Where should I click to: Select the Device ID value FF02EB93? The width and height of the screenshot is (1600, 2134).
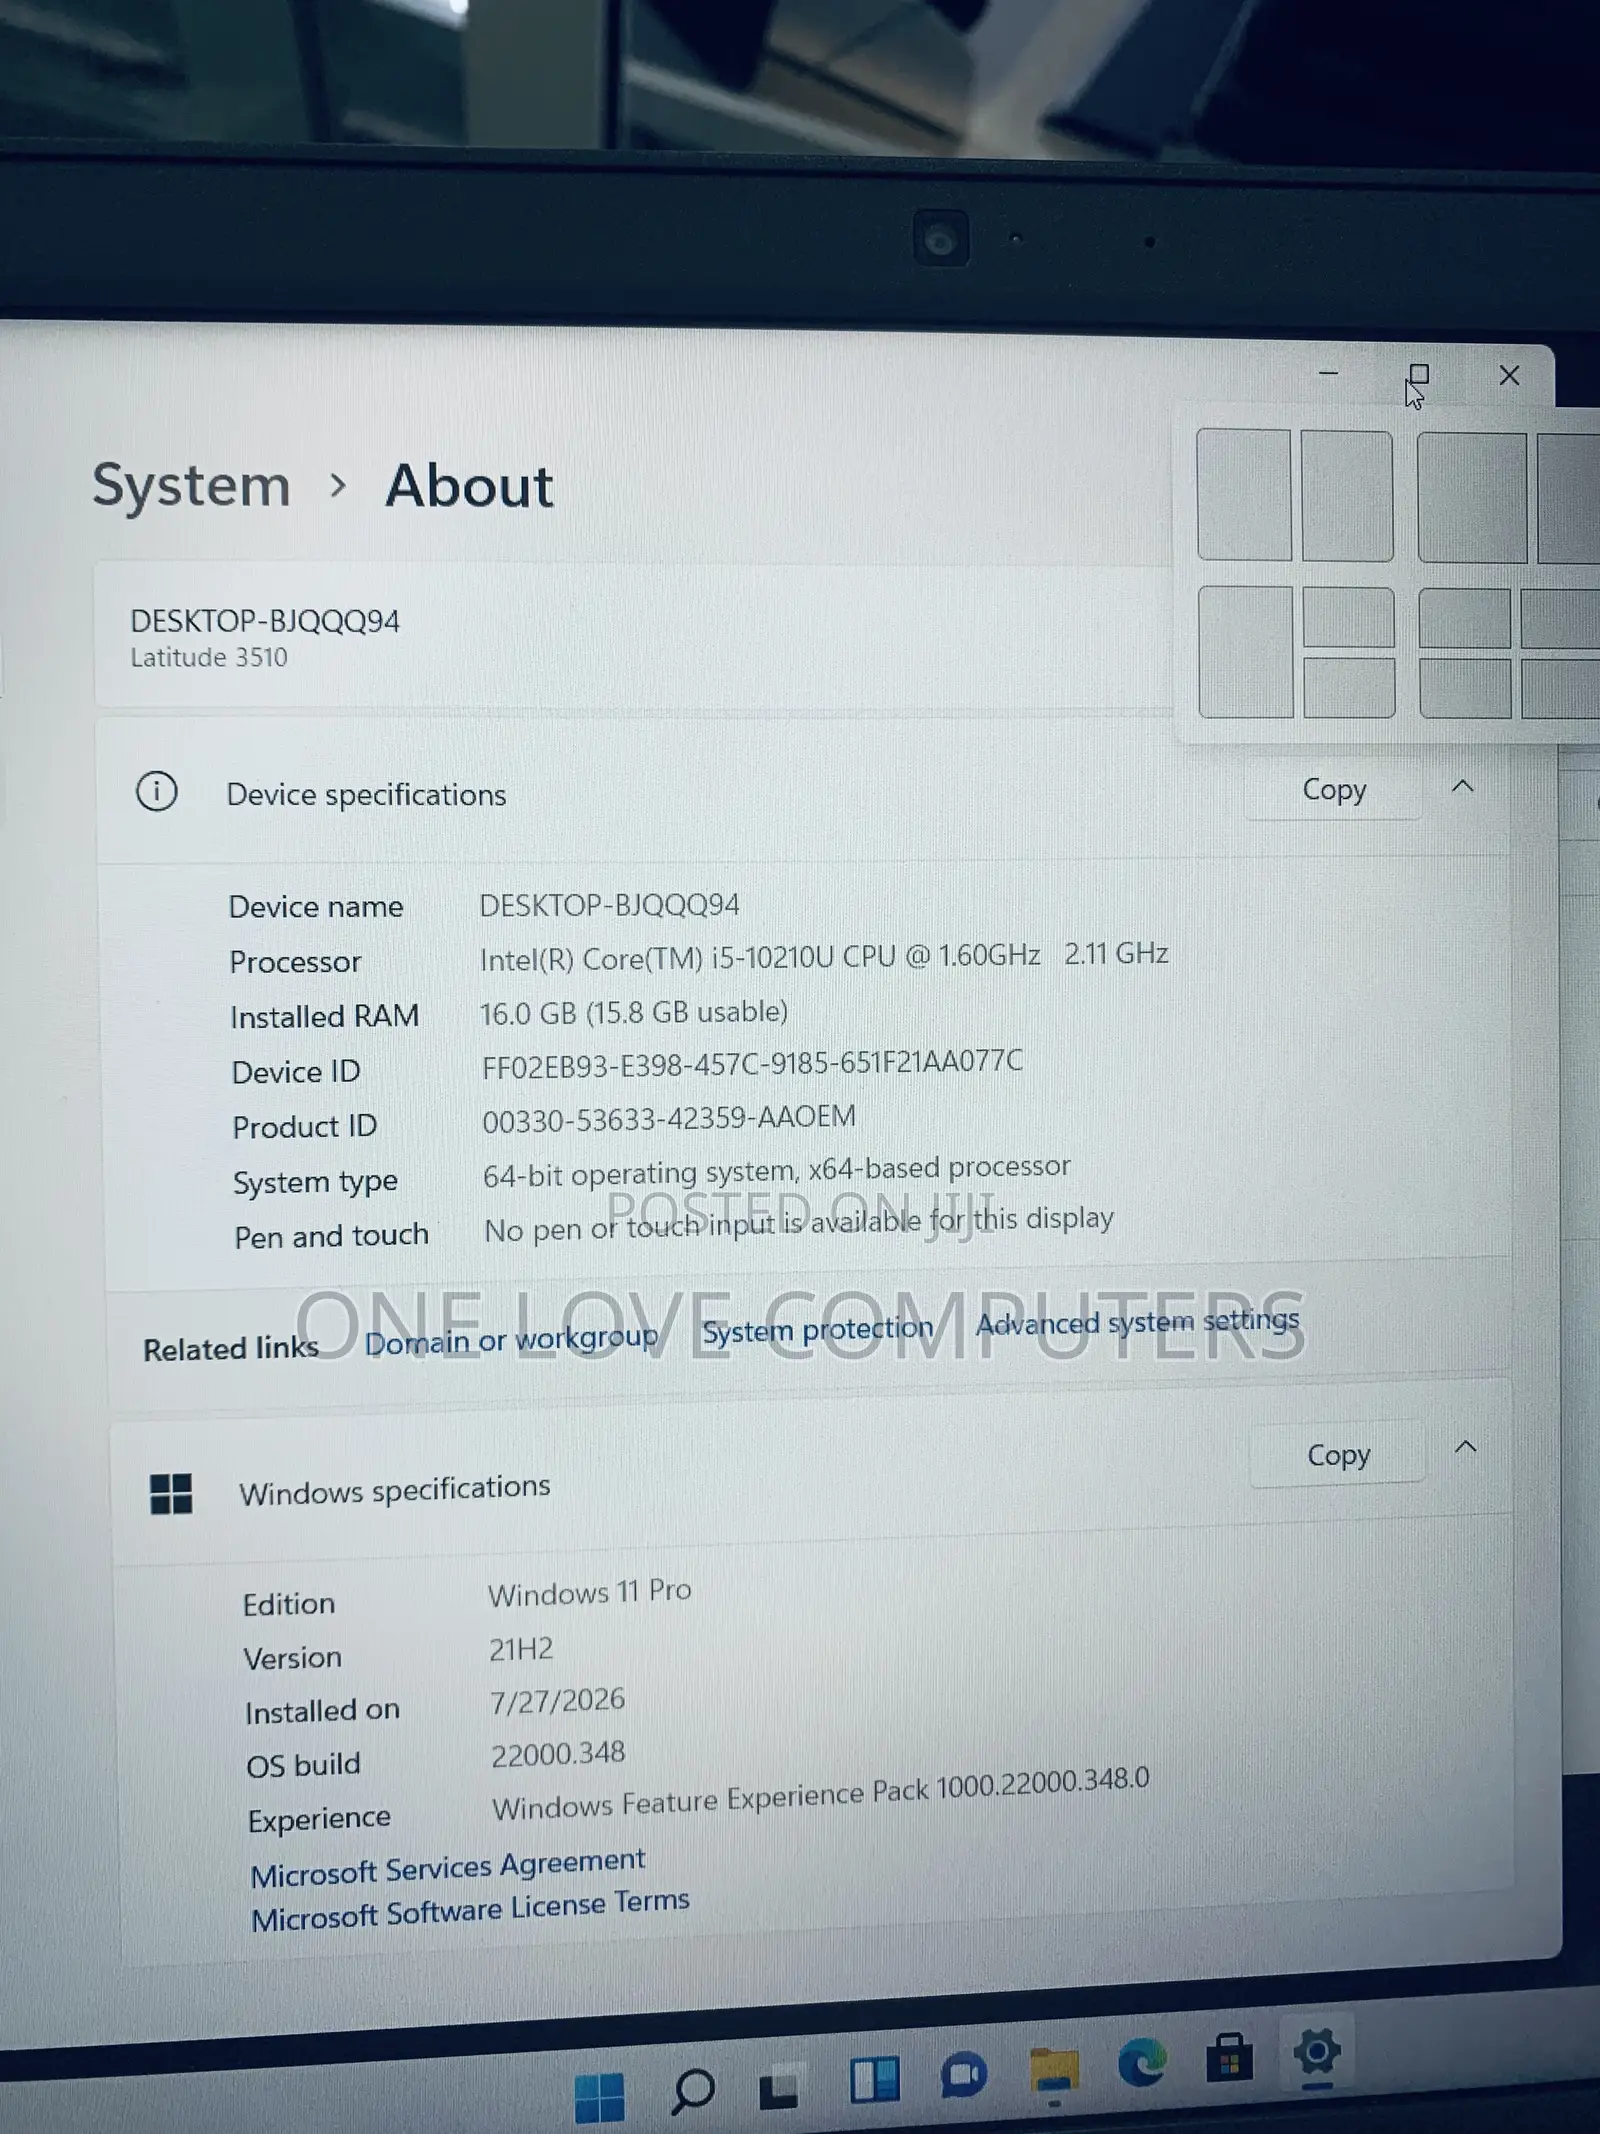tap(752, 1064)
